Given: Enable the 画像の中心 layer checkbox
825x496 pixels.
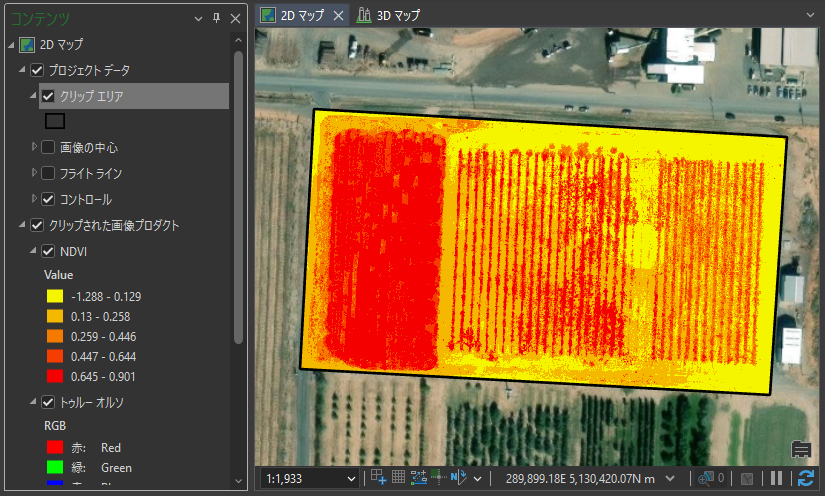Looking at the screenshot, I should click(48, 148).
